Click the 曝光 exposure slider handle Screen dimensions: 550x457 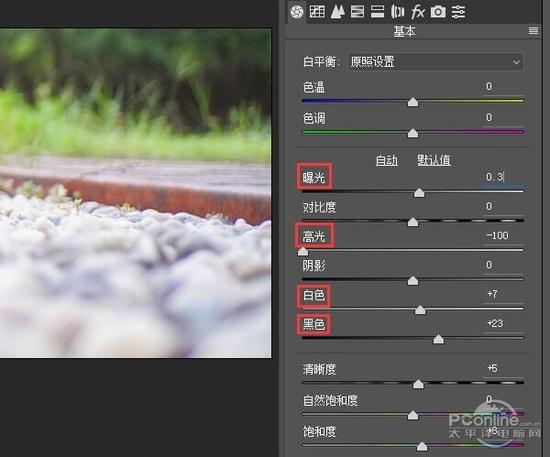419,193
